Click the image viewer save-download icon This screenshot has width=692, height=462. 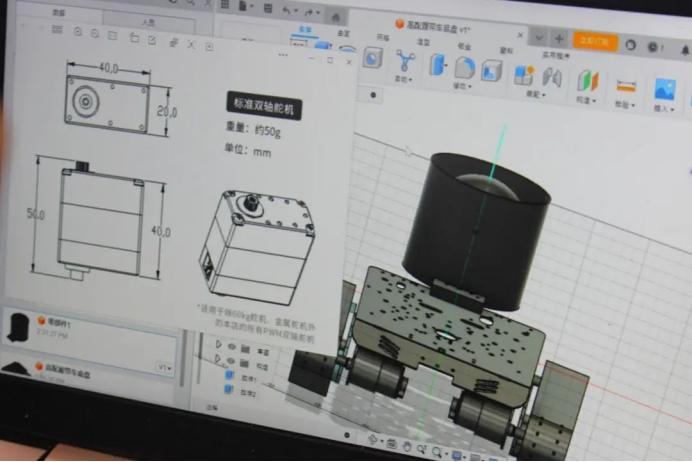pyautogui.click(x=209, y=46)
